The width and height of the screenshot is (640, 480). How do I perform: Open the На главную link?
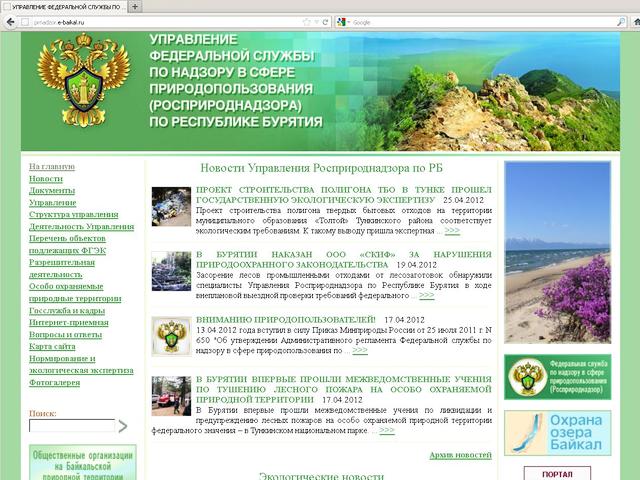[52, 167]
